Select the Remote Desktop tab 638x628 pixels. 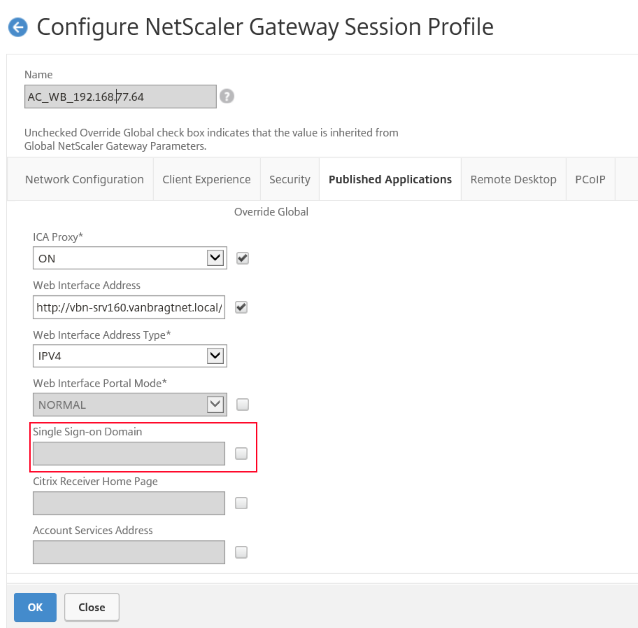point(513,179)
